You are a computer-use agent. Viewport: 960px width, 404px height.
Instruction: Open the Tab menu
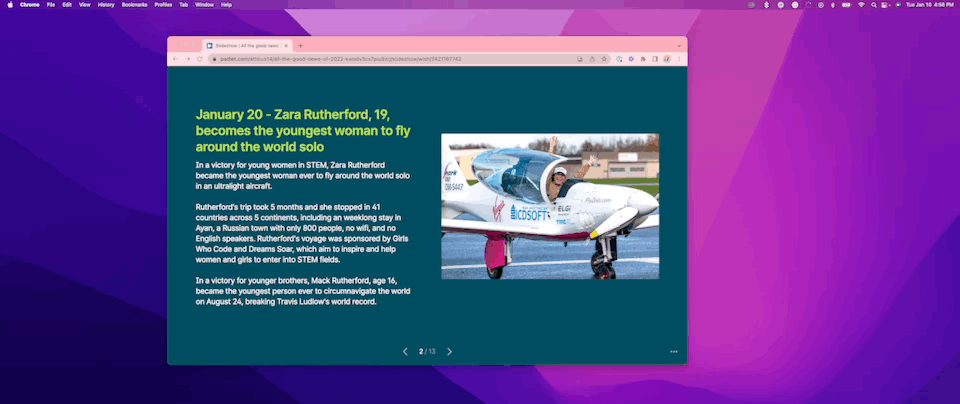[x=184, y=4]
